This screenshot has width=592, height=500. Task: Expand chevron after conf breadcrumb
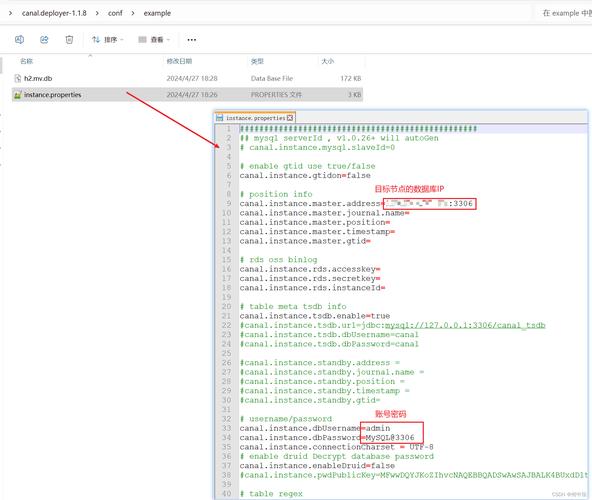pyautogui.click(x=133, y=13)
